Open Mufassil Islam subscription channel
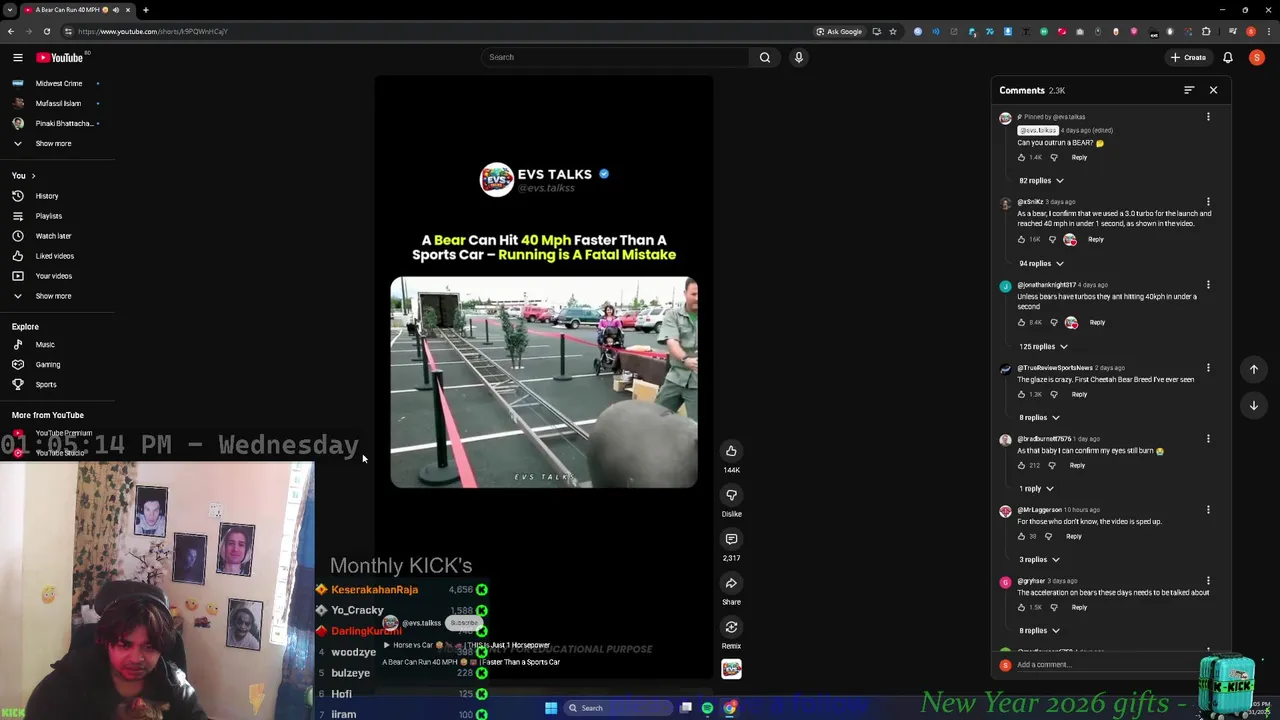The width and height of the screenshot is (1280, 720). click(57, 104)
